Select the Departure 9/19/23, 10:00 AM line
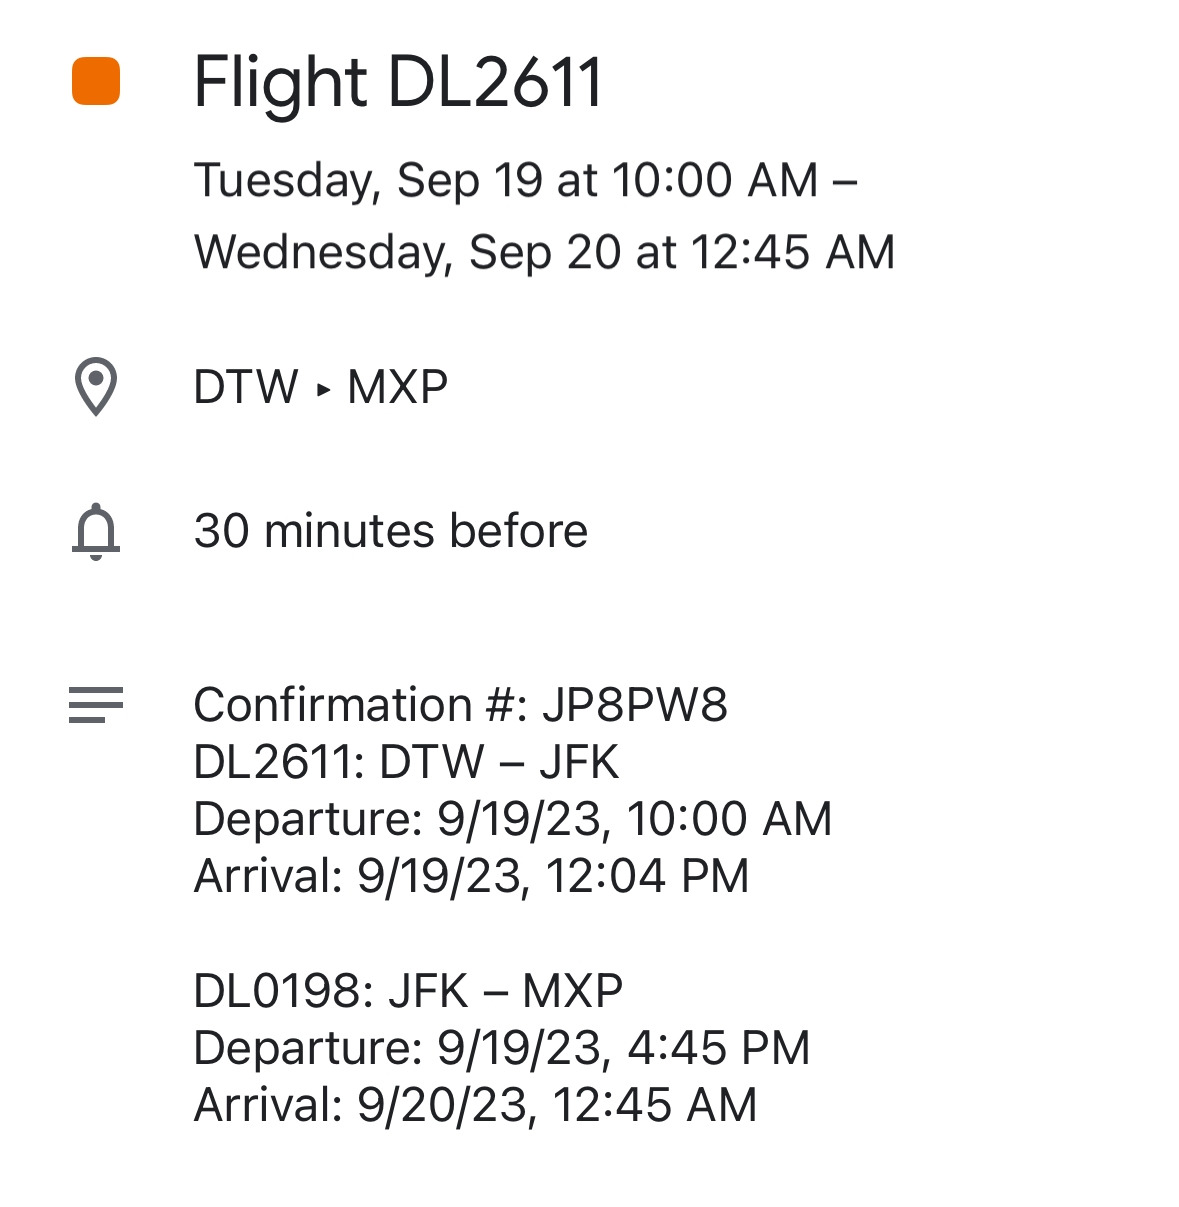Screen dimensions: 1179x1207 click(x=512, y=819)
